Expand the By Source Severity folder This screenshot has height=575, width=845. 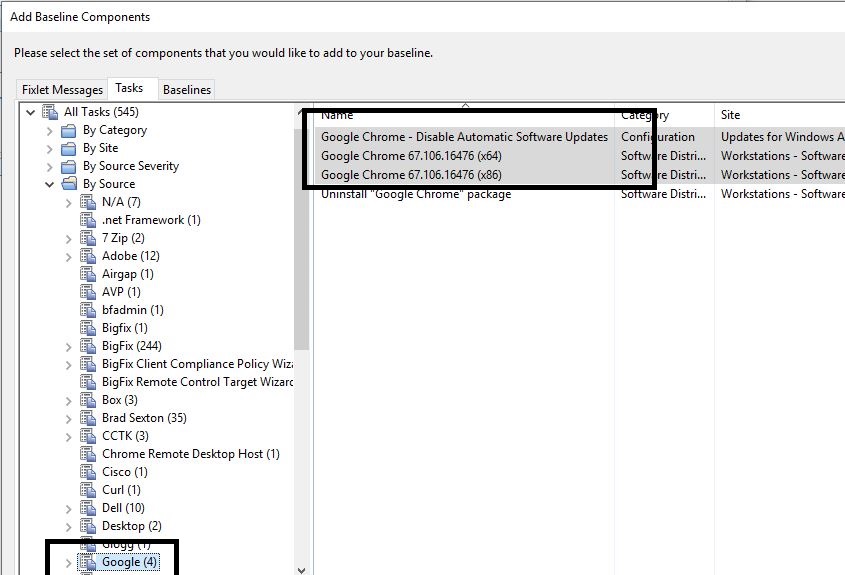50,167
